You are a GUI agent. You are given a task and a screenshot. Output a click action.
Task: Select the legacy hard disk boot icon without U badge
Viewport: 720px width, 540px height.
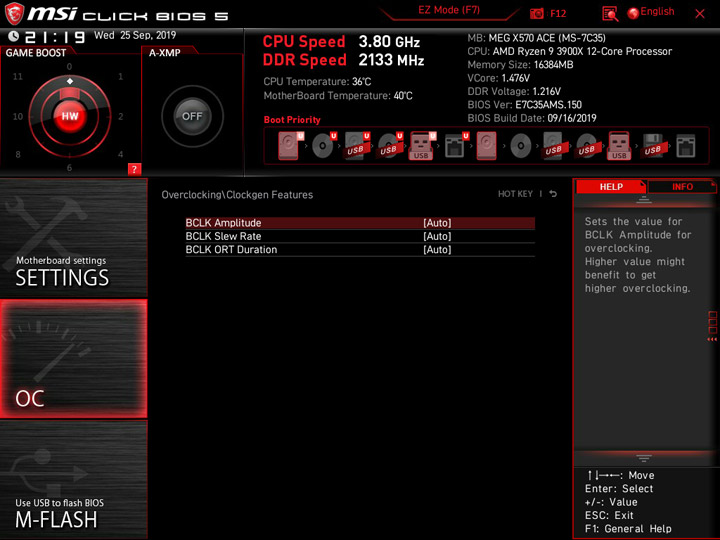coord(486,146)
